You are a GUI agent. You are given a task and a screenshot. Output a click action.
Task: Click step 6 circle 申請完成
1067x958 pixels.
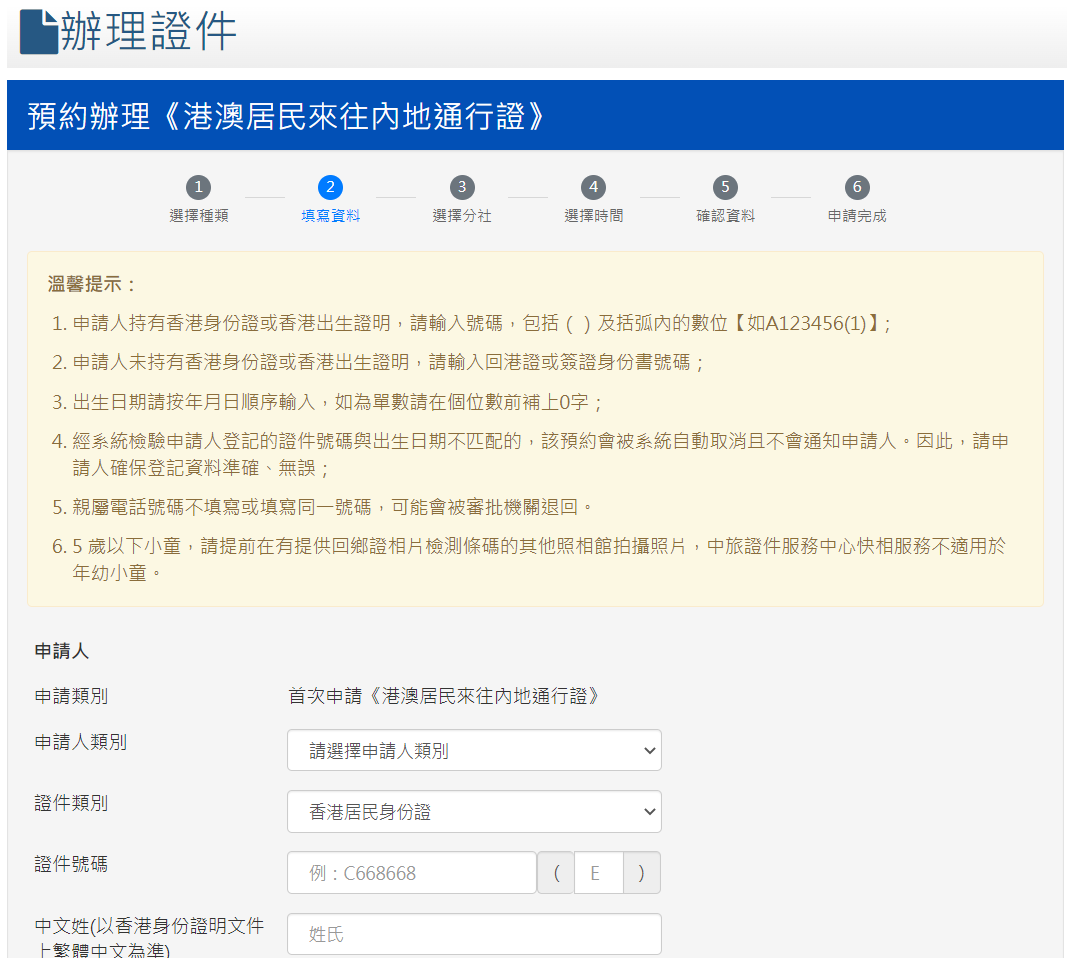pos(856,187)
